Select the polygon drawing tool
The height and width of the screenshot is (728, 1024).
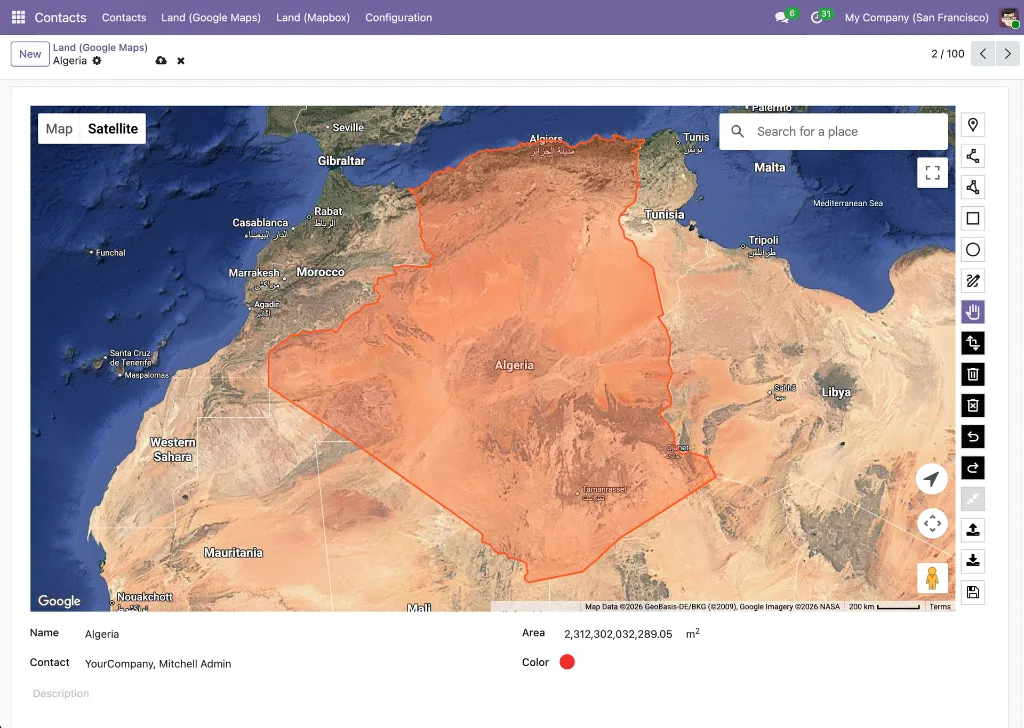(x=972, y=187)
